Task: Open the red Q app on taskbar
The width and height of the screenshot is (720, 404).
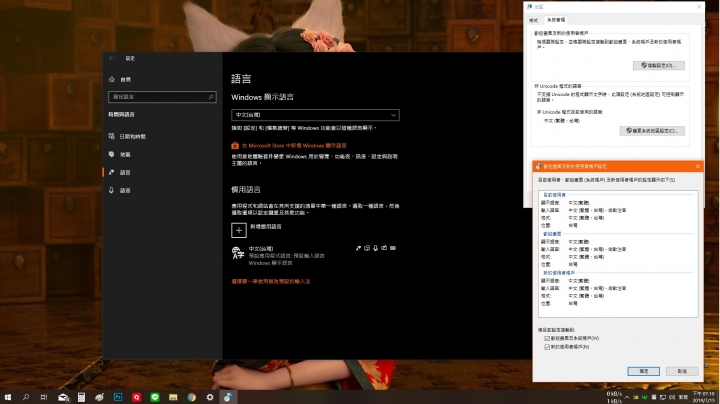Action: click(136, 397)
